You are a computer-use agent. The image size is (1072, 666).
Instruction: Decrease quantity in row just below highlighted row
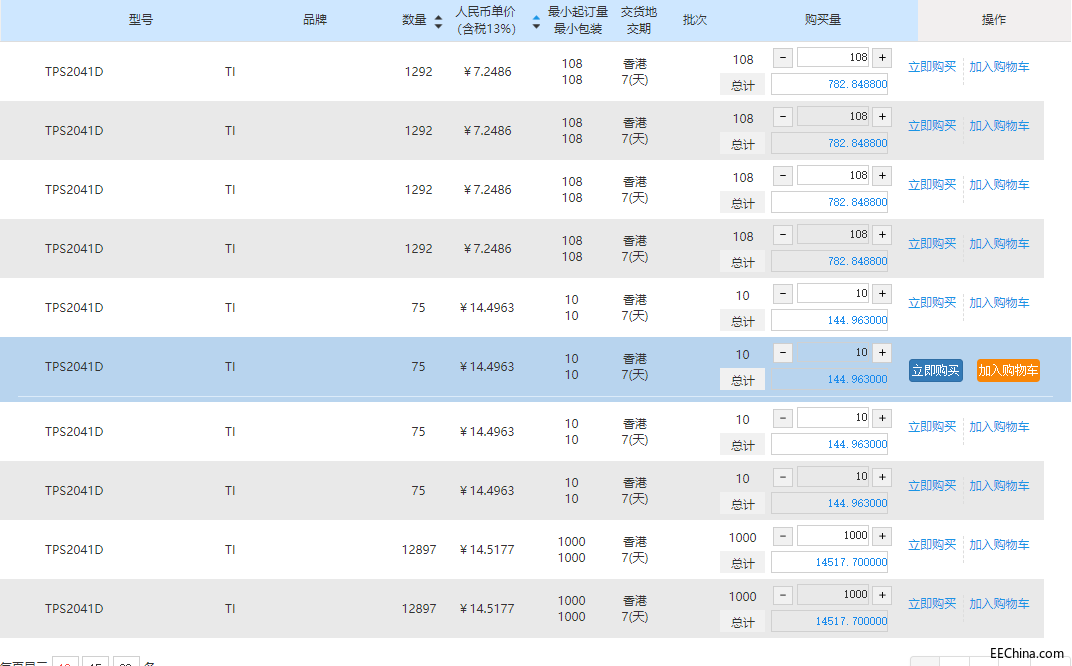pos(783,417)
